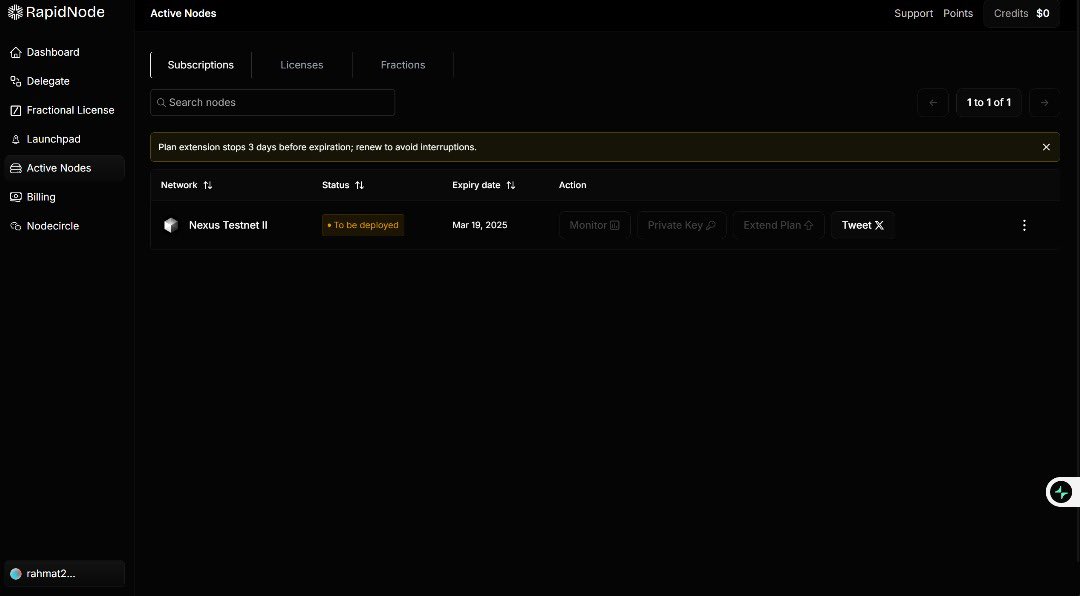
Task: Click the Search nodes field
Action: [x=273, y=103]
